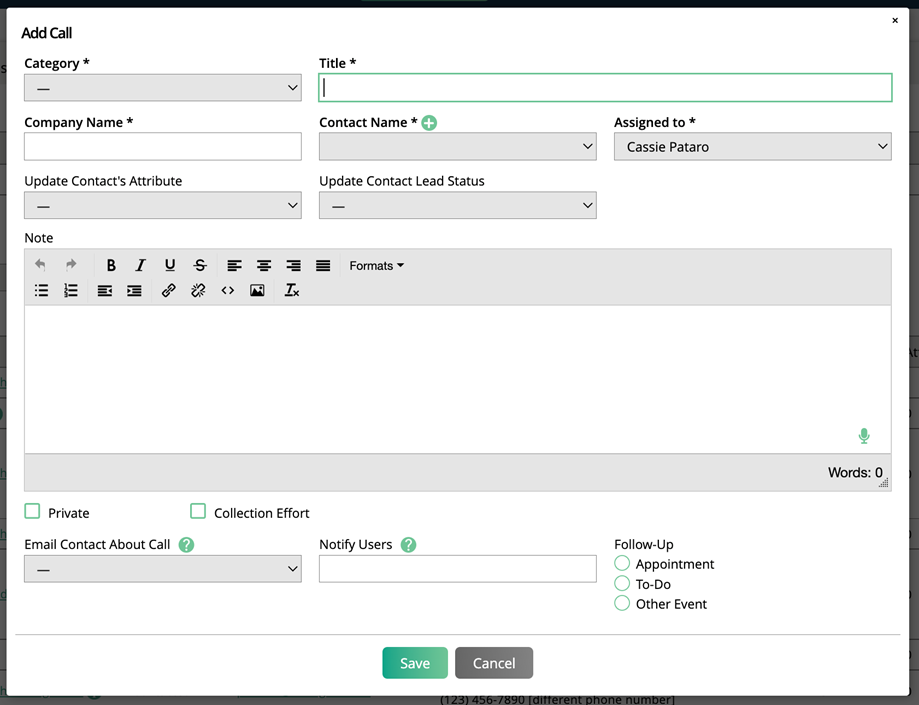The width and height of the screenshot is (919, 705).
Task: Click the strikethrough icon in the editor
Action: point(200,266)
